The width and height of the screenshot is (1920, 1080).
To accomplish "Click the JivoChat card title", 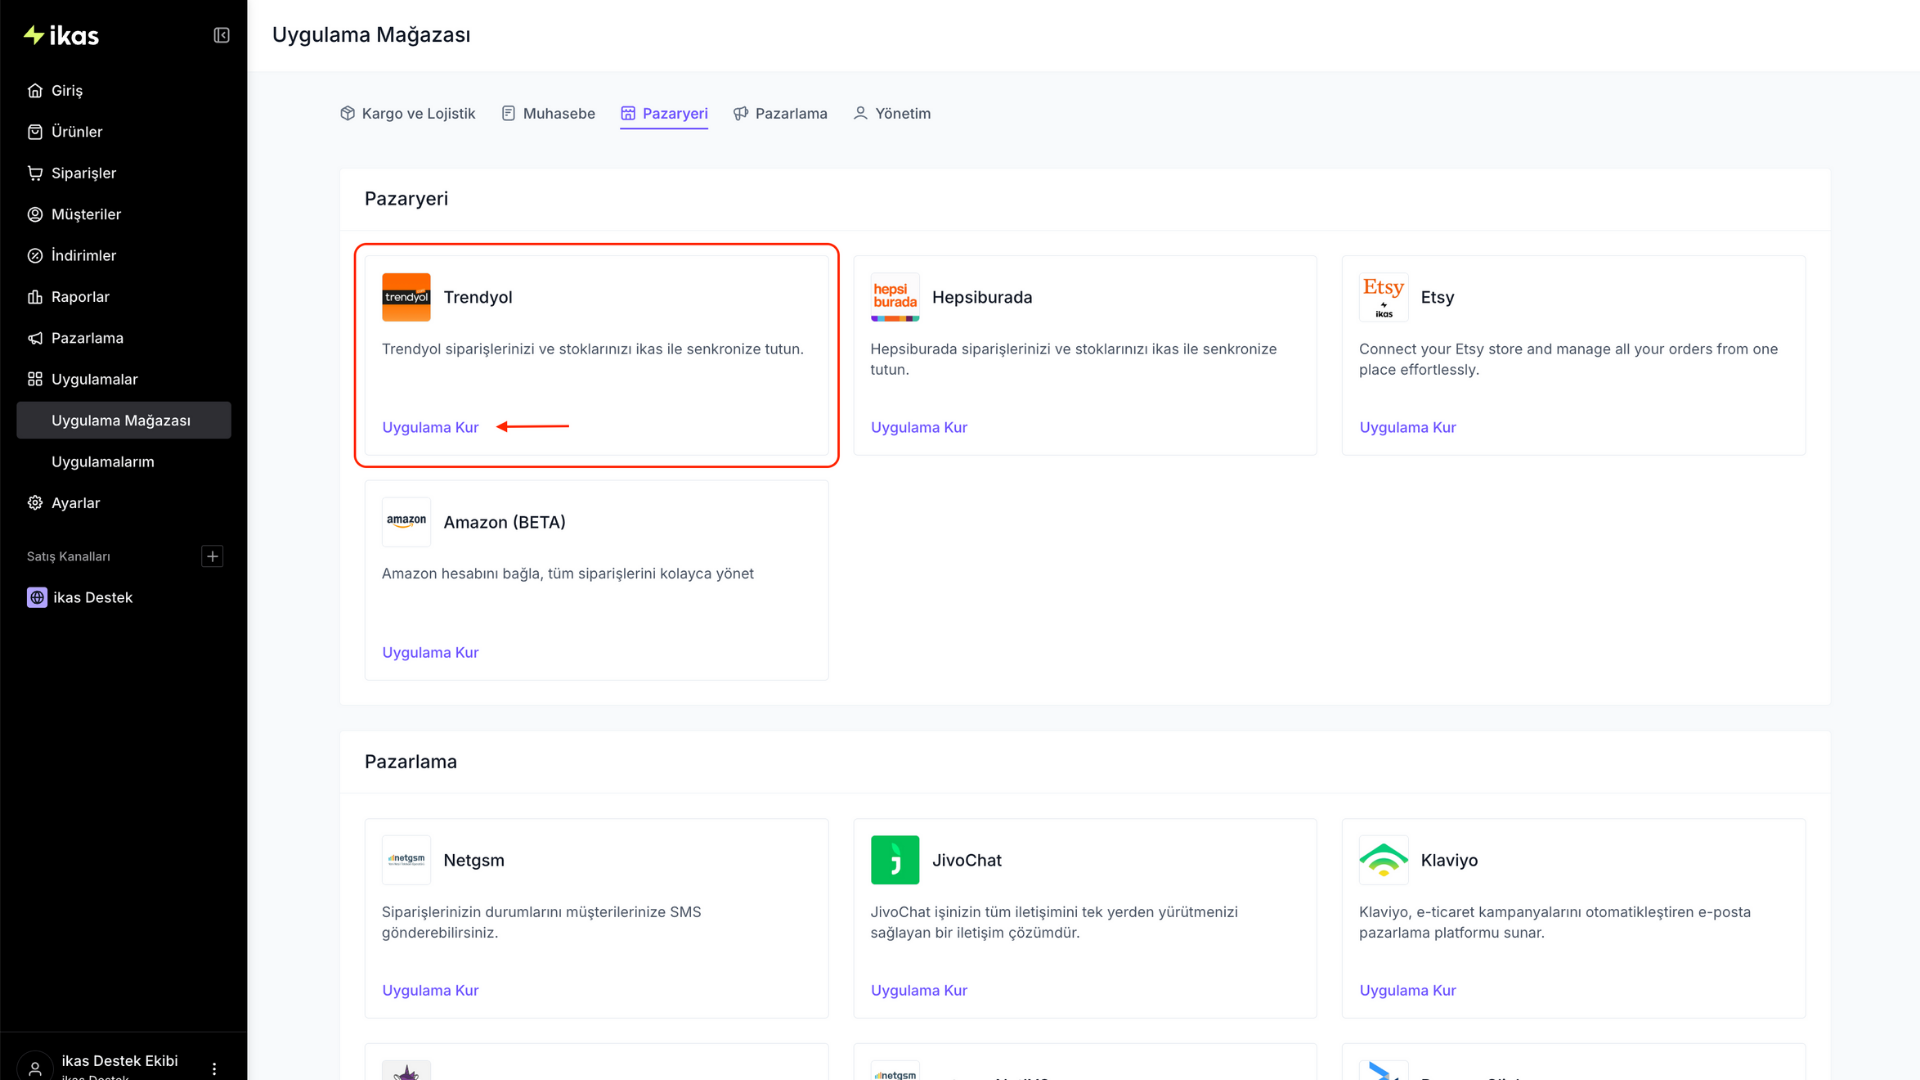I will [x=967, y=860].
